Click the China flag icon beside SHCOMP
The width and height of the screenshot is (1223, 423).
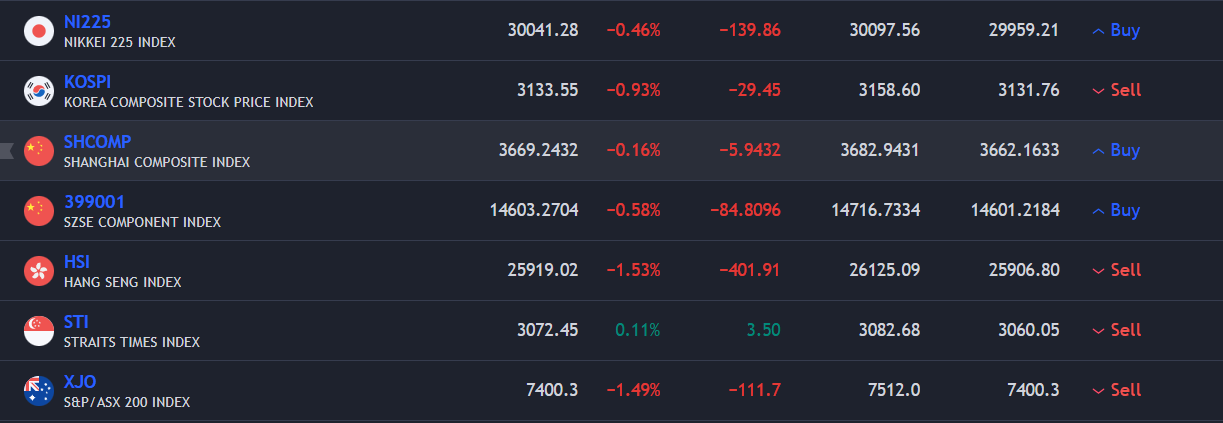click(38, 151)
